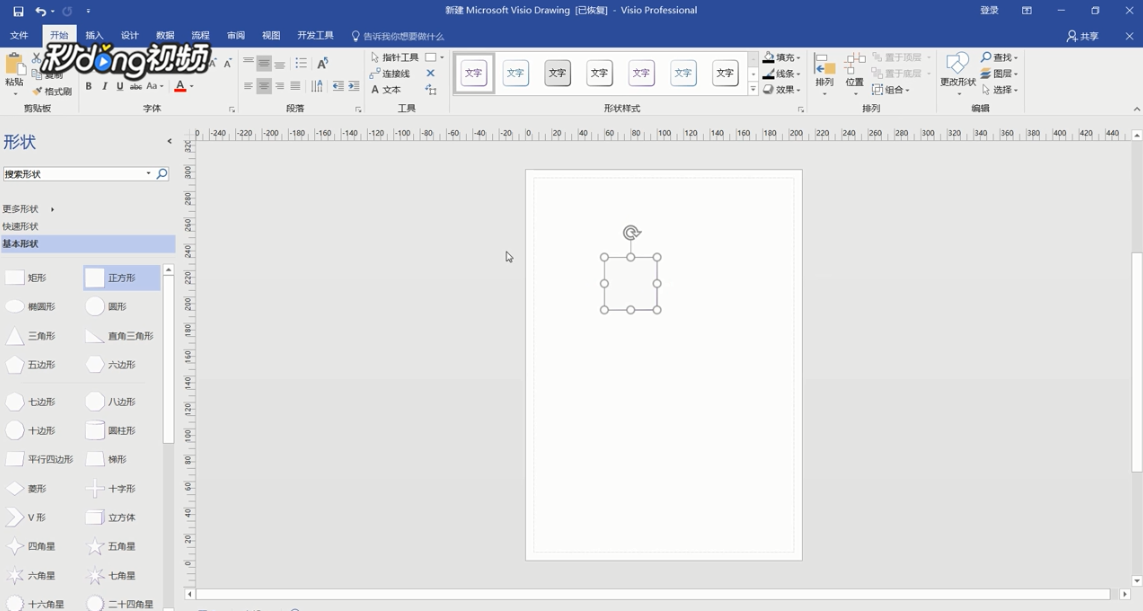
Task: Switch to the Insert (插入) tab
Action: pos(94,36)
